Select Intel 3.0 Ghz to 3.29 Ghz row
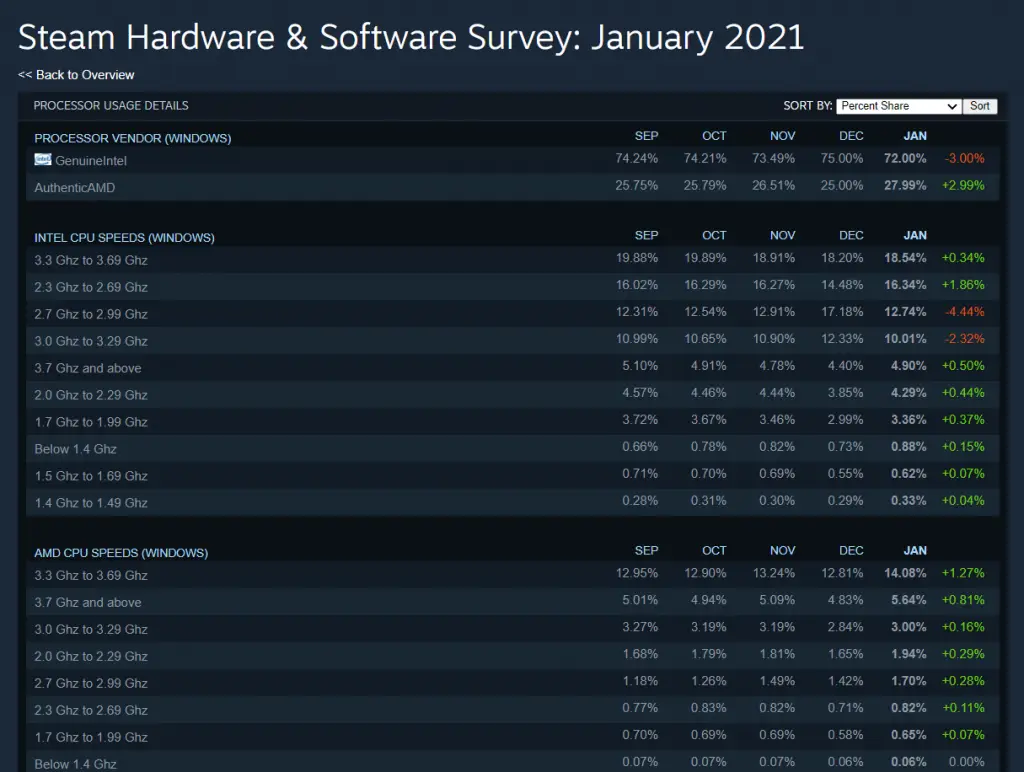This screenshot has width=1024, height=772. (513, 340)
